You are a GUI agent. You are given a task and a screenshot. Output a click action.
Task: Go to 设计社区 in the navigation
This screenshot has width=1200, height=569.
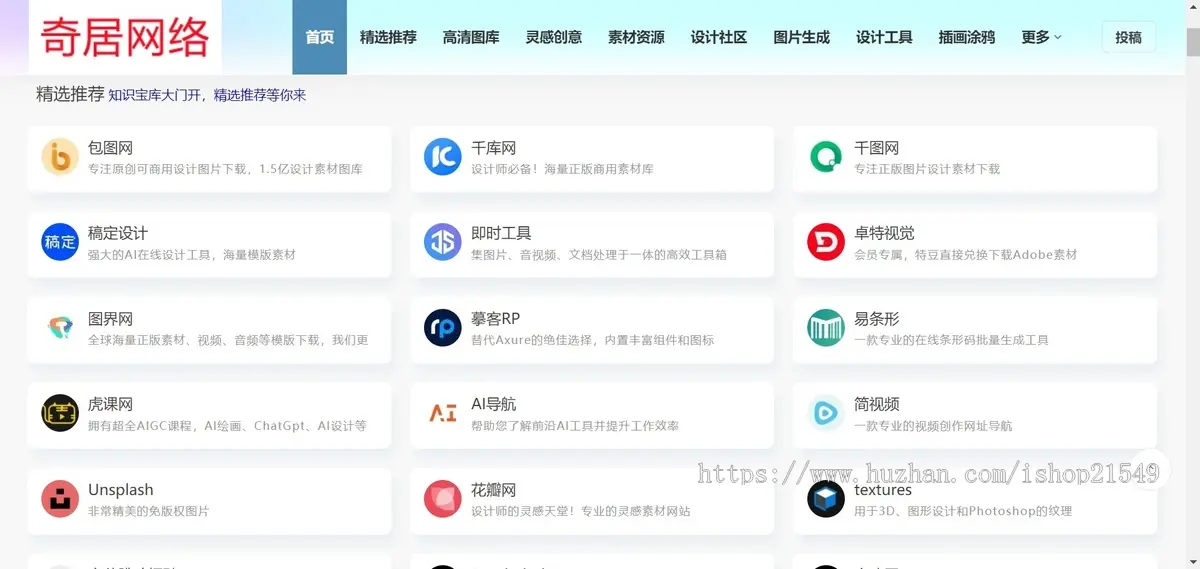pyautogui.click(x=719, y=37)
